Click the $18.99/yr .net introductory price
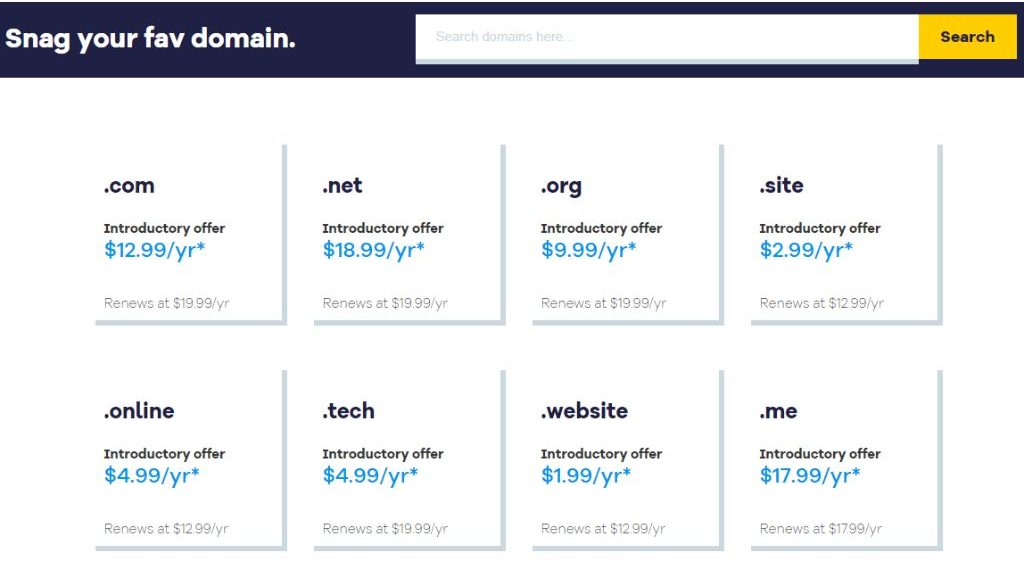 click(371, 250)
